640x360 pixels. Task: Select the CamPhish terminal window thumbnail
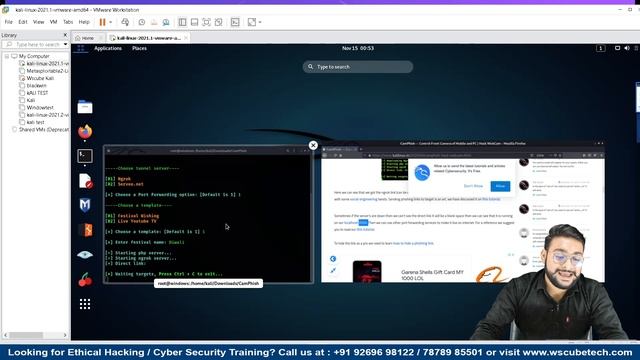coord(209,214)
